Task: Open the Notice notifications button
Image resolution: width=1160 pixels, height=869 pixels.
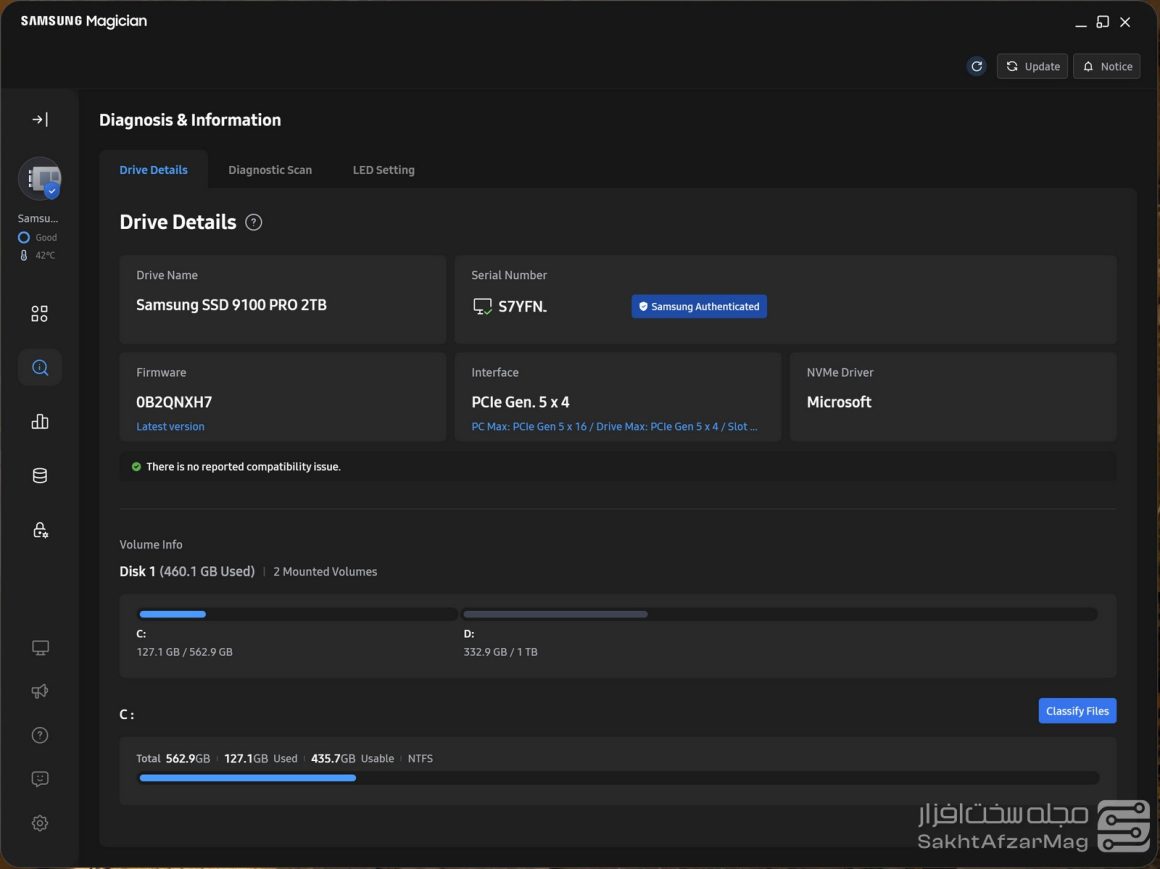Action: point(1106,66)
